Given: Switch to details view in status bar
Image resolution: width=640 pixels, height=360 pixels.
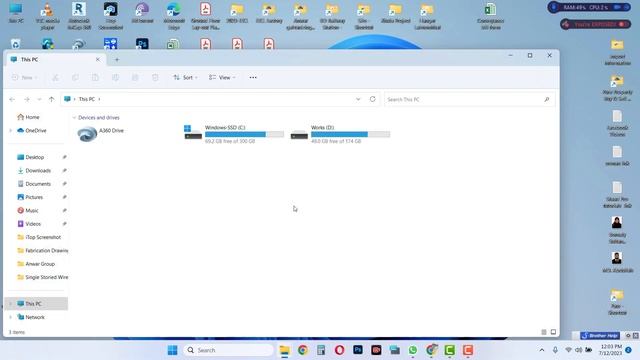Looking at the screenshot, I should point(544,332).
